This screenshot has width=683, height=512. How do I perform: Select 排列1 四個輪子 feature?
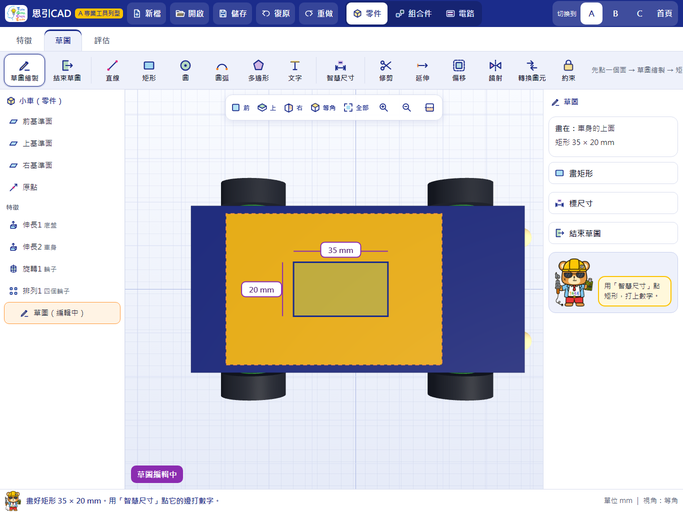click(x=62, y=291)
